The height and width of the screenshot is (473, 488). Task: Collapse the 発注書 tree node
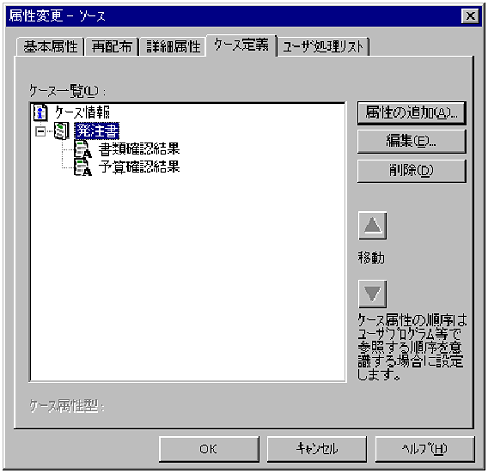[40, 131]
